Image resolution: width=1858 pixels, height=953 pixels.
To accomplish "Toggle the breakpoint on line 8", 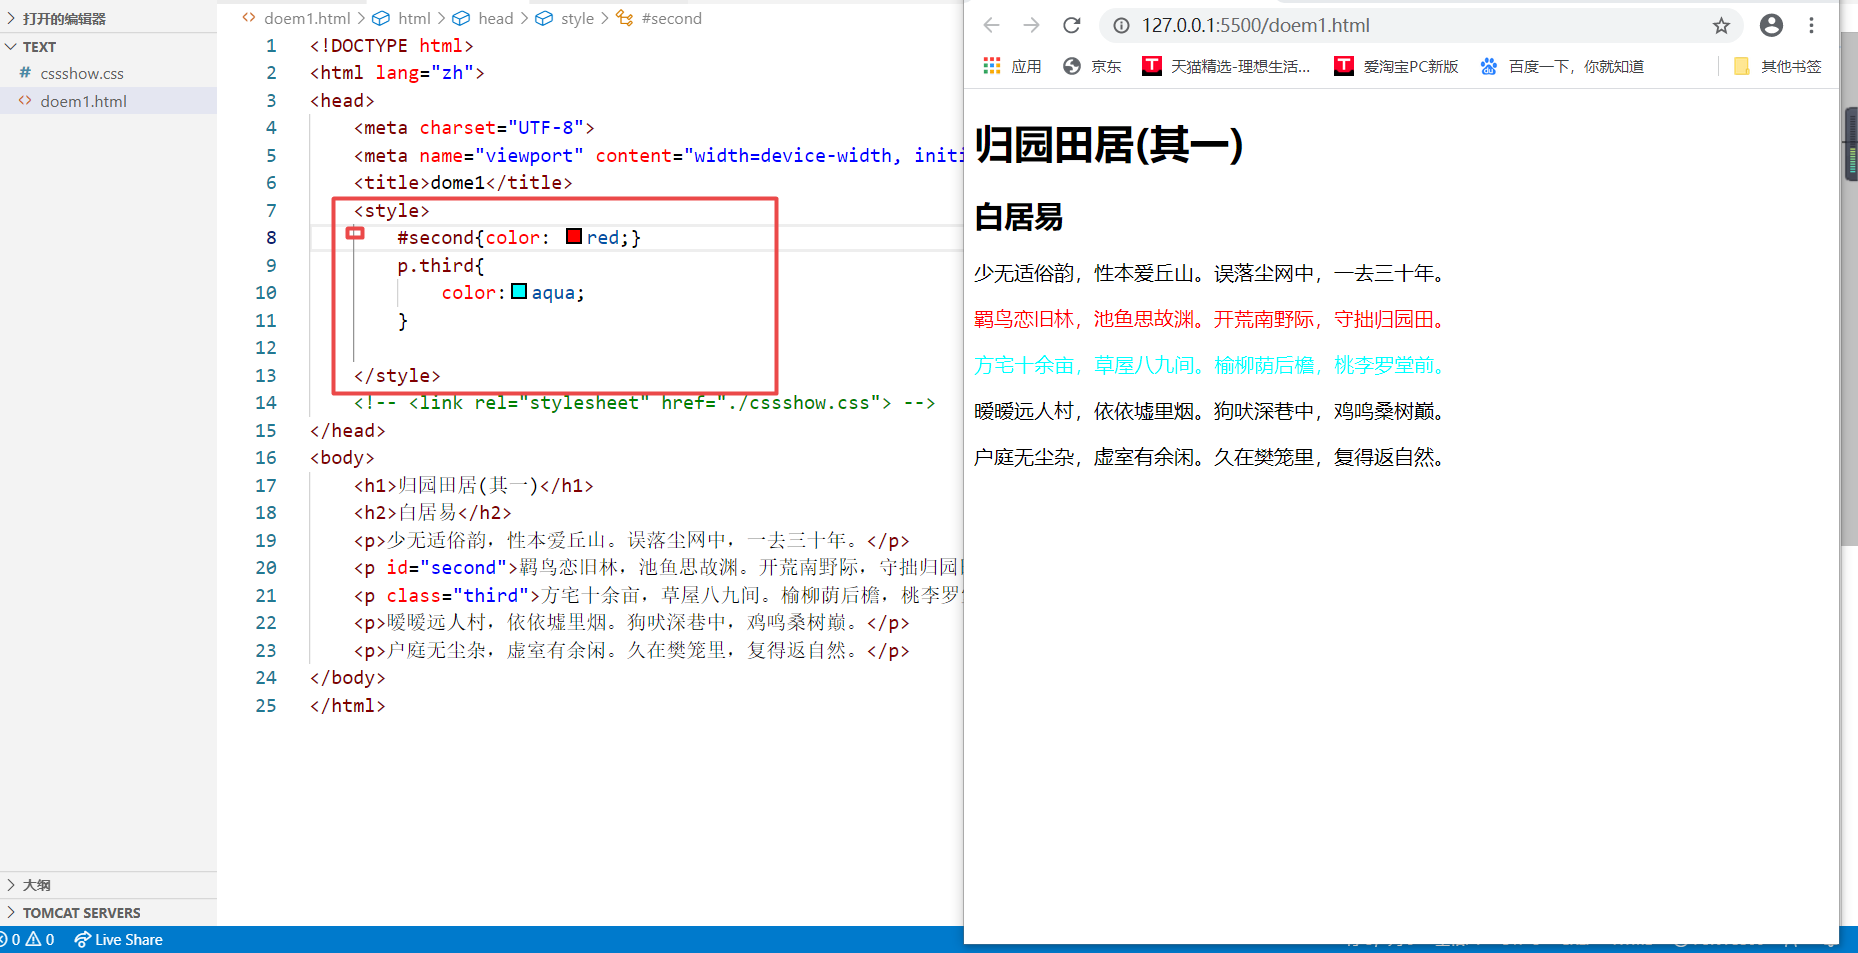I will tap(355, 233).
